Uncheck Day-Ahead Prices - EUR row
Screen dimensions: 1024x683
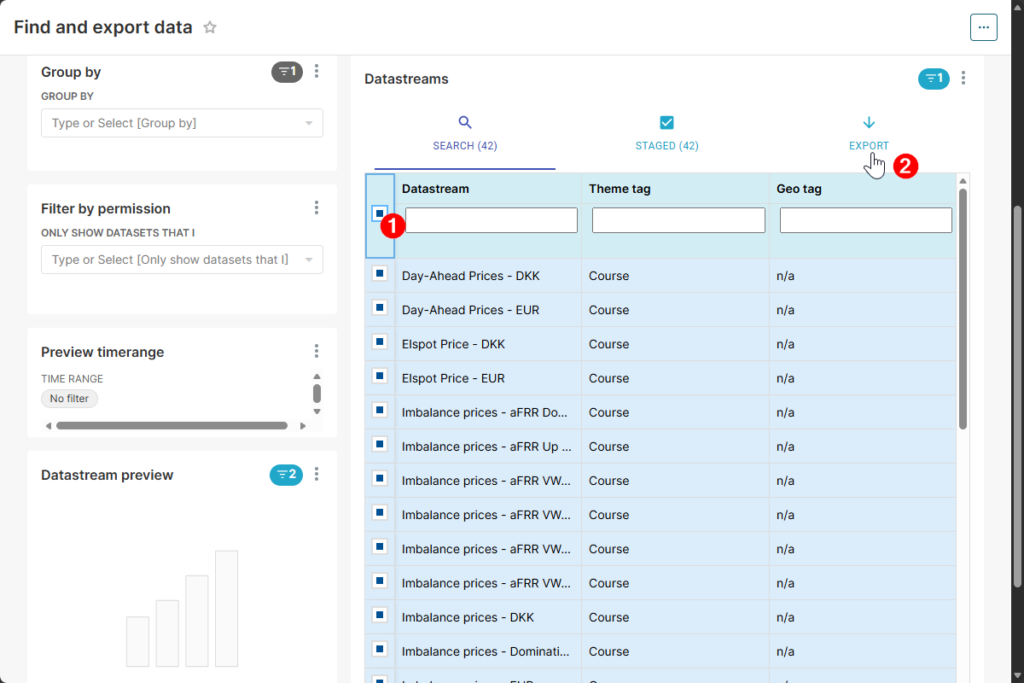click(379, 308)
